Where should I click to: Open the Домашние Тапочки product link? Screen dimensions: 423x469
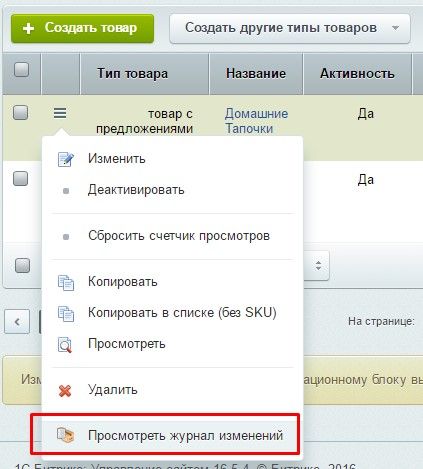(x=256, y=121)
